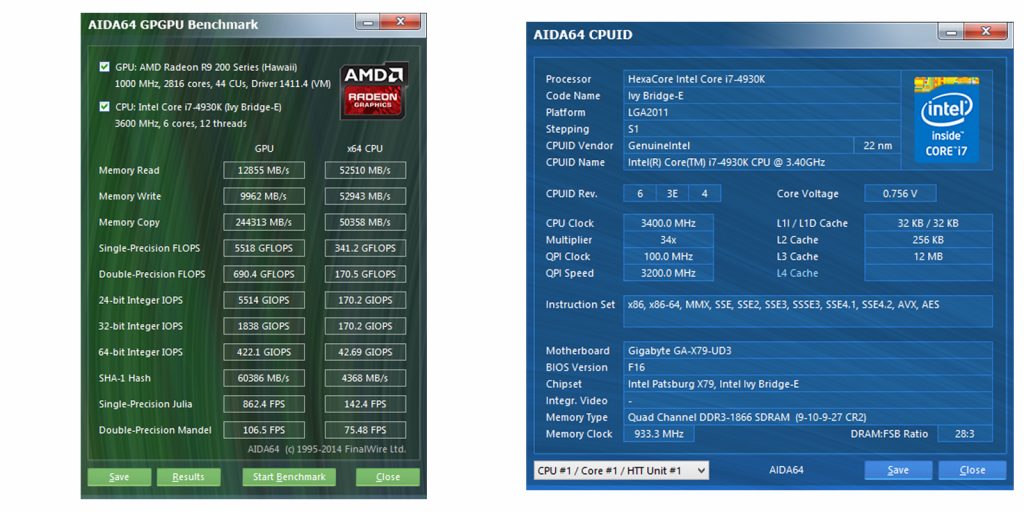Viewport: 1024px width, 512px height.
Task: Click Platform value LGA2011
Action: pos(762,112)
